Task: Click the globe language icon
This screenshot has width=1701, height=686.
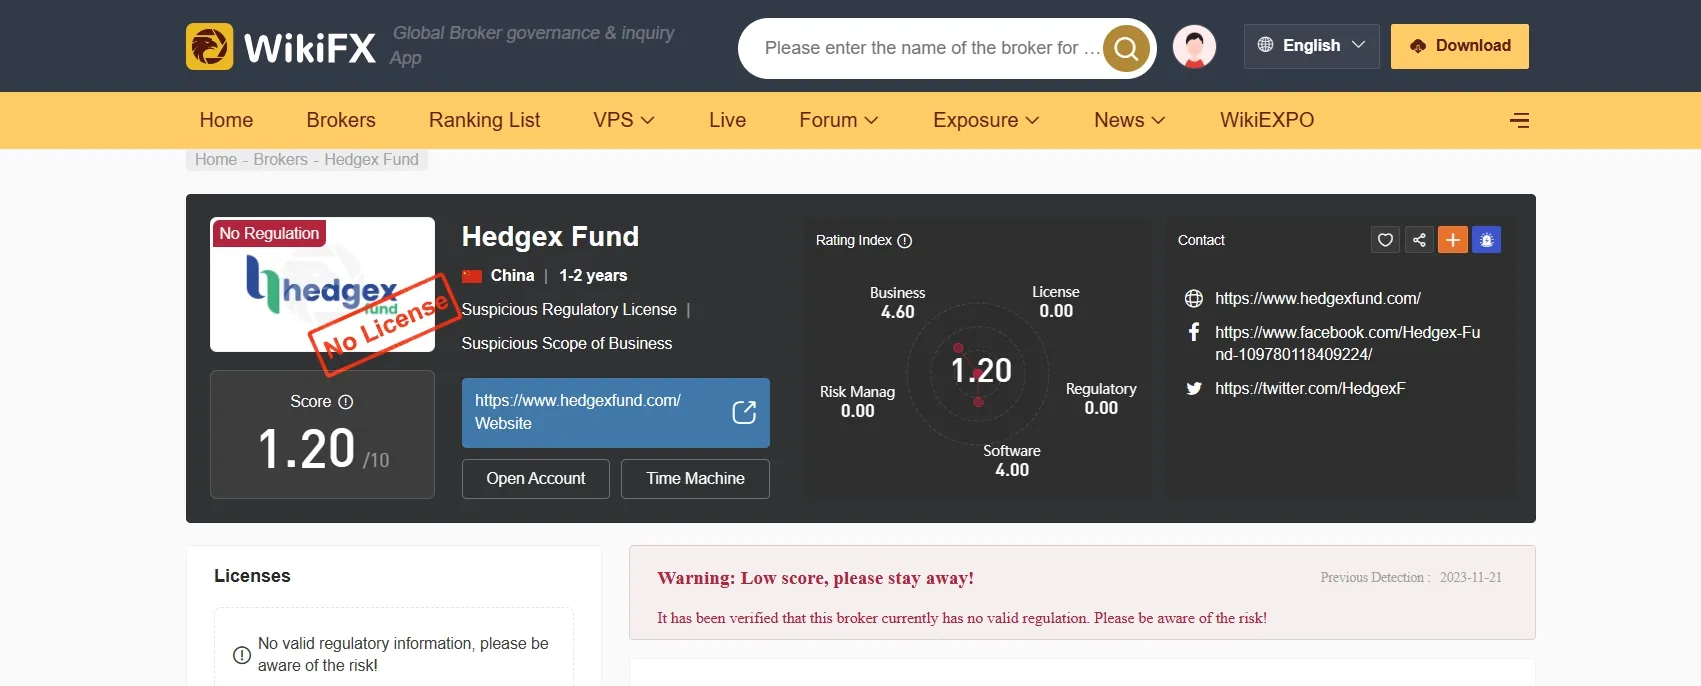Action: [1265, 45]
